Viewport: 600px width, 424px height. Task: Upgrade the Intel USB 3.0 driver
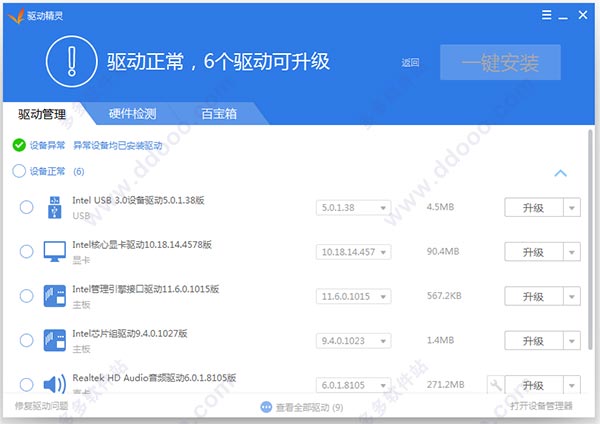click(534, 207)
